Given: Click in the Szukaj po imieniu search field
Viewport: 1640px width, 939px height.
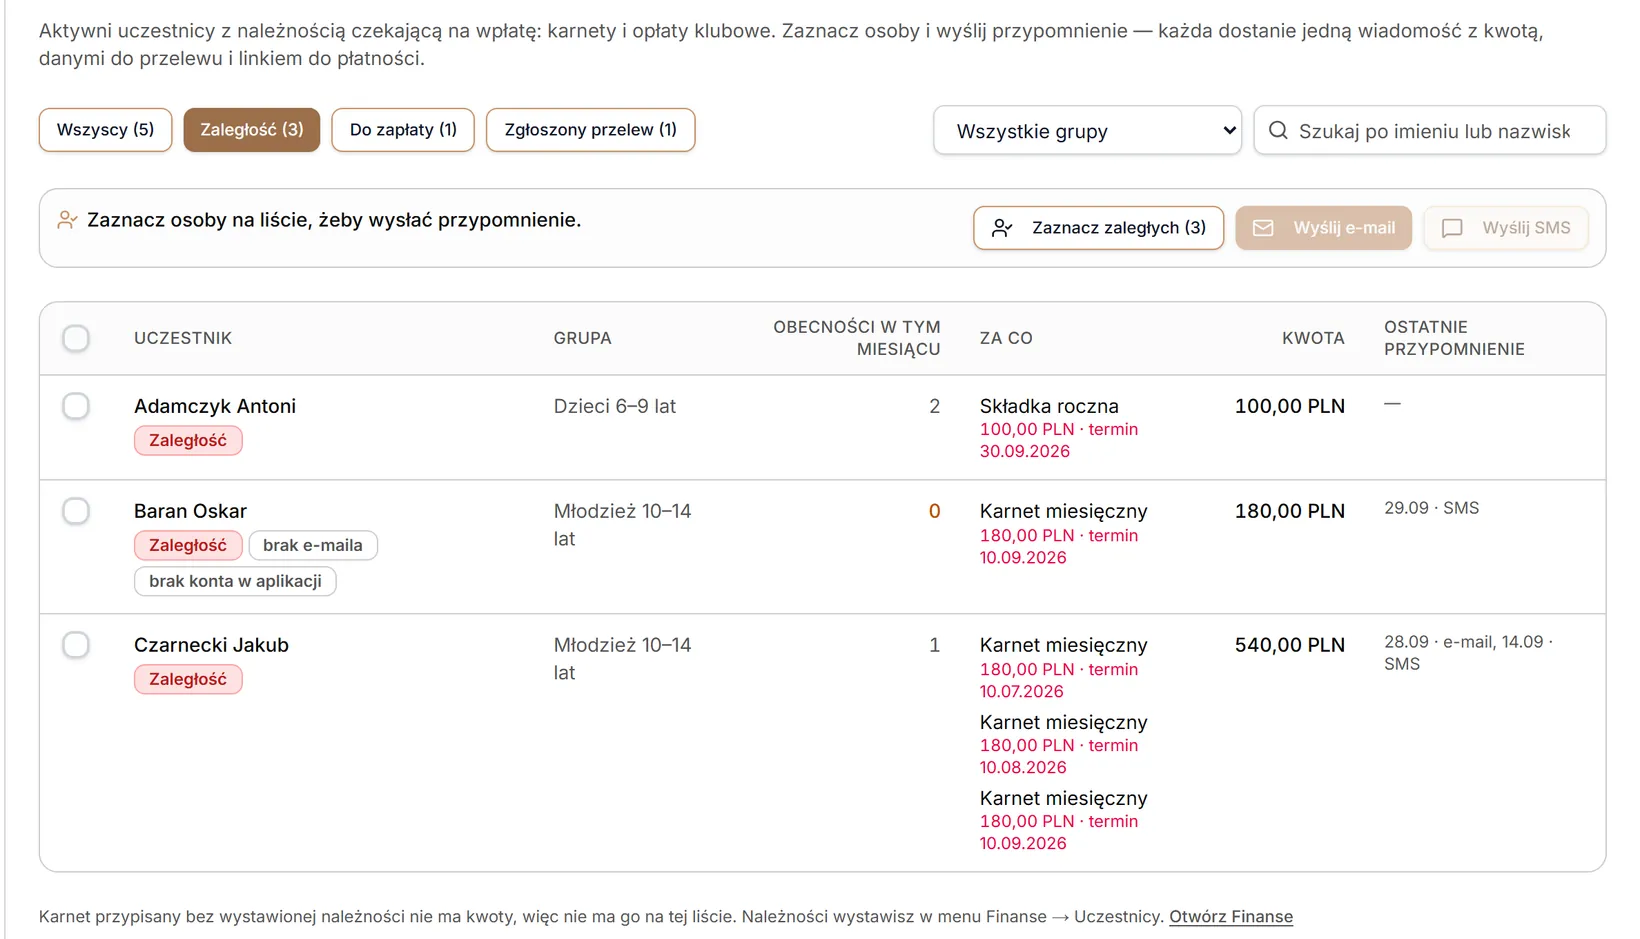Looking at the screenshot, I should pyautogui.click(x=1430, y=131).
